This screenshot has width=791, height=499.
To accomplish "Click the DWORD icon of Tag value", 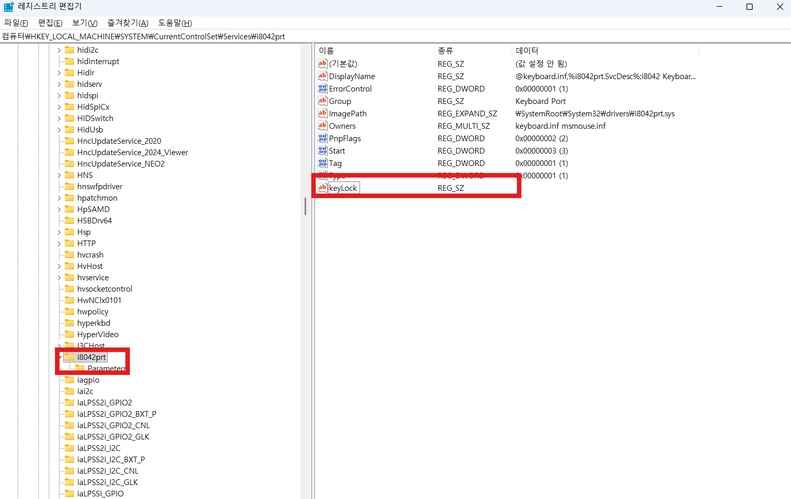I will point(323,163).
